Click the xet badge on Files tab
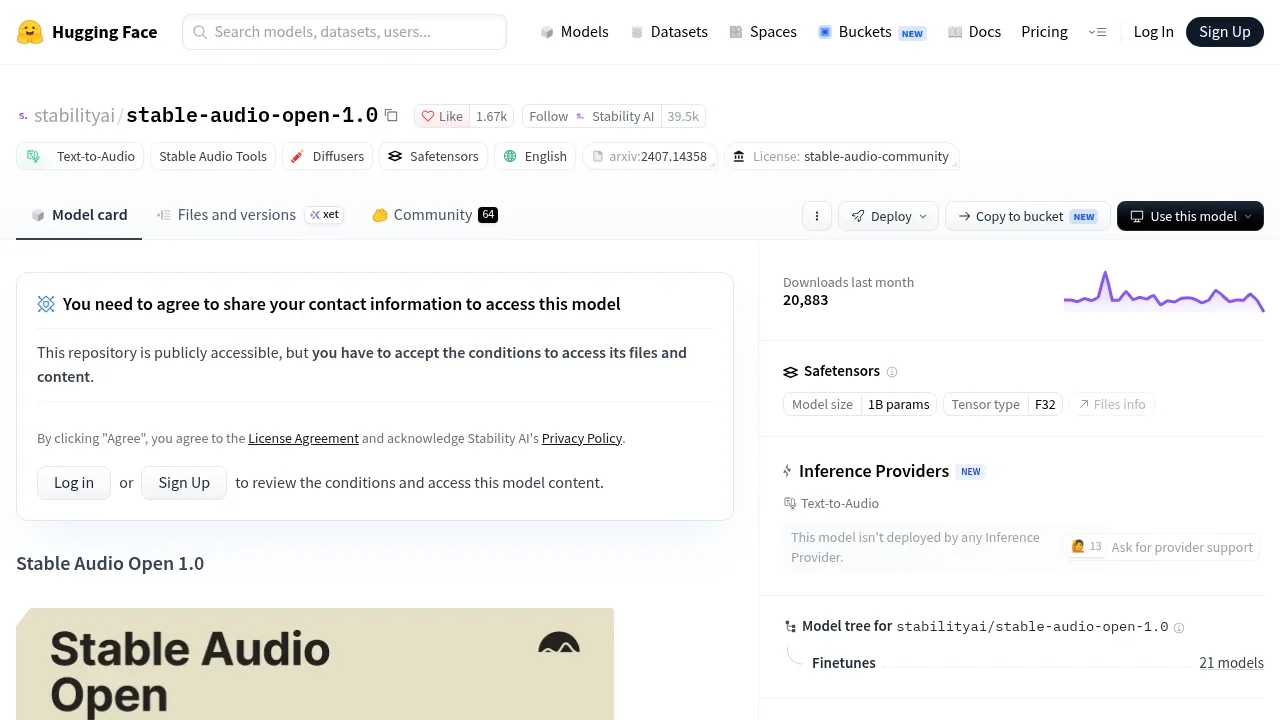This screenshot has width=1280, height=720. point(324,215)
